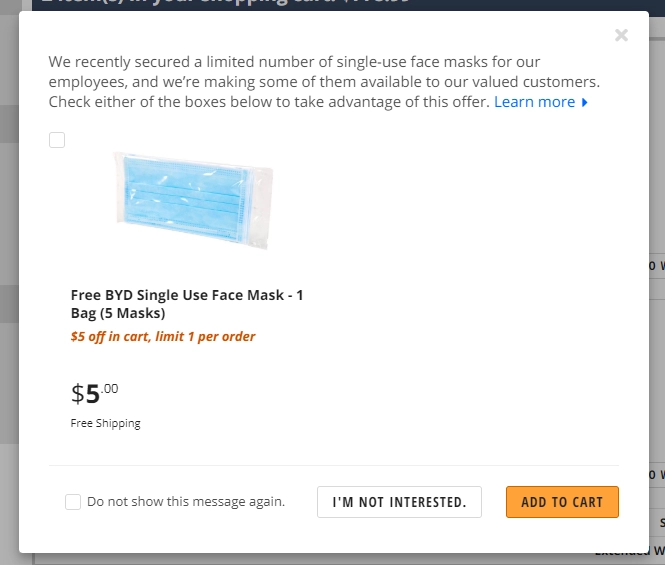Click the blue face mask product image
665x565 pixels.
coord(193,201)
